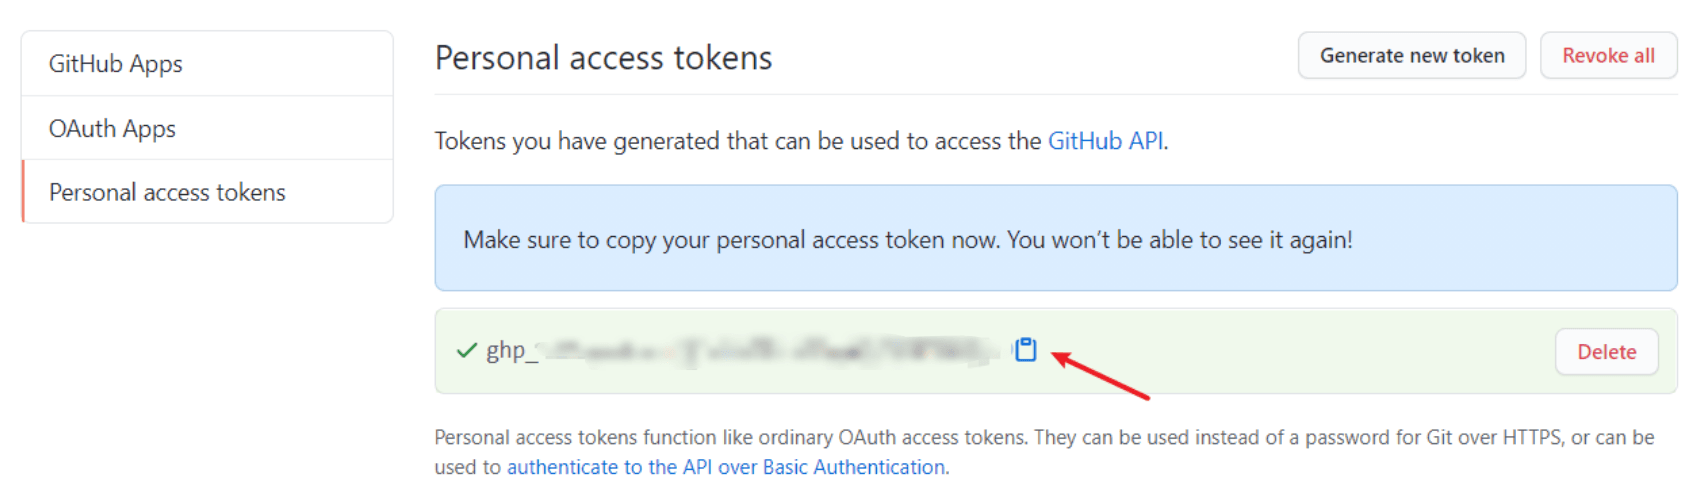Screen dimensions: 1703x494
Task: Open the OAuth Apps sidebar item
Action: [x=207, y=128]
